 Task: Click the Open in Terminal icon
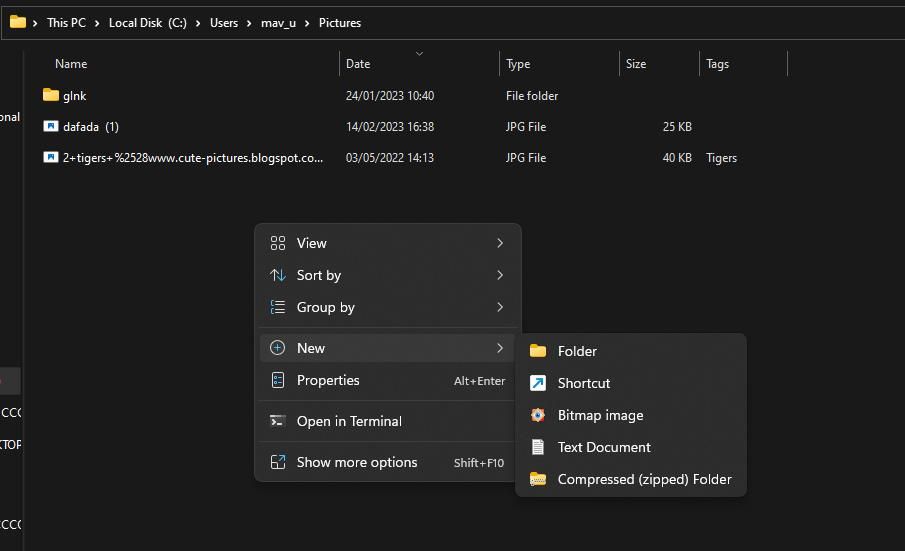278,421
